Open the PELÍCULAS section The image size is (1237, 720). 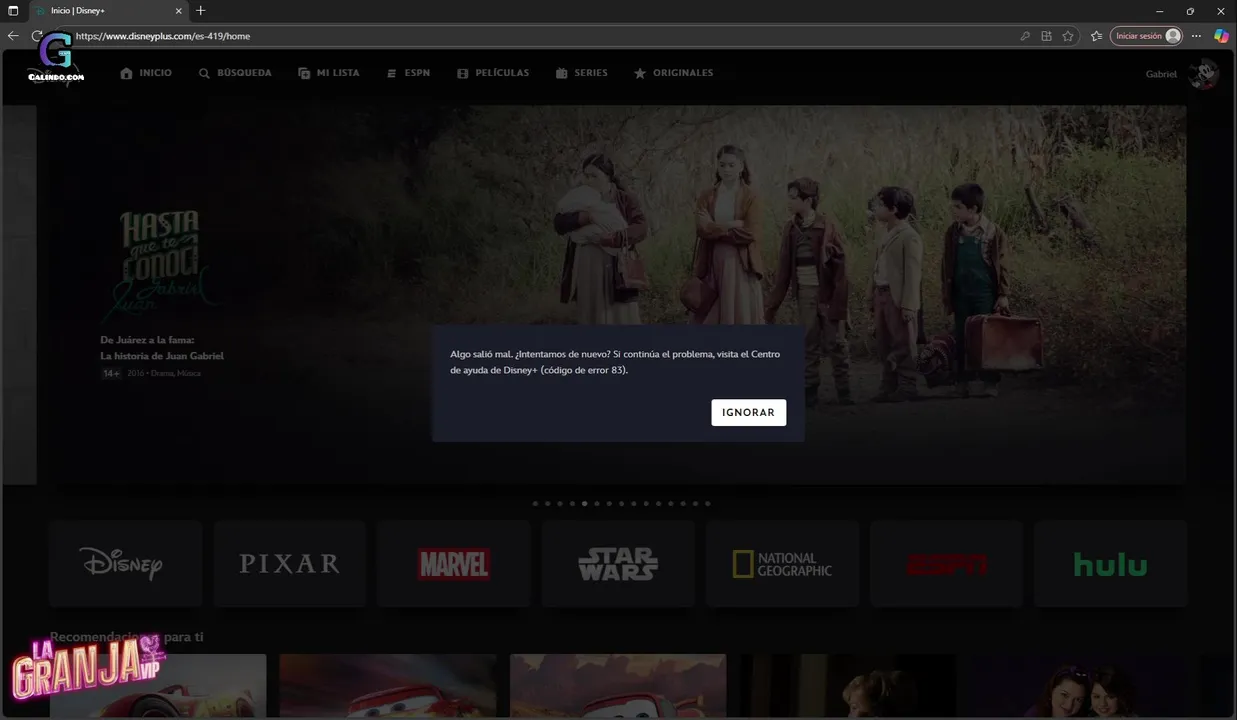(x=493, y=73)
